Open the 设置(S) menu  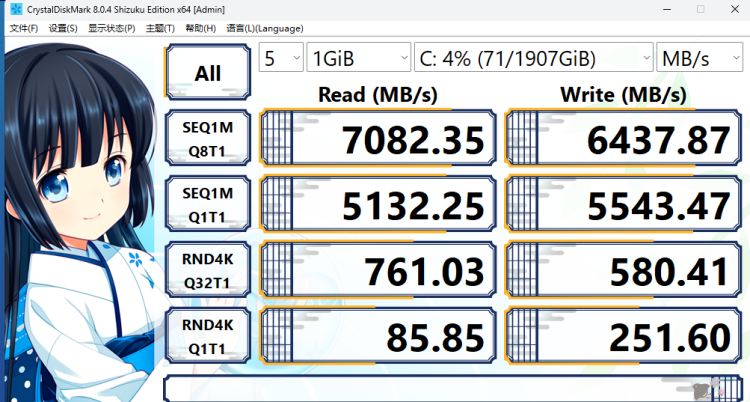click(63, 29)
